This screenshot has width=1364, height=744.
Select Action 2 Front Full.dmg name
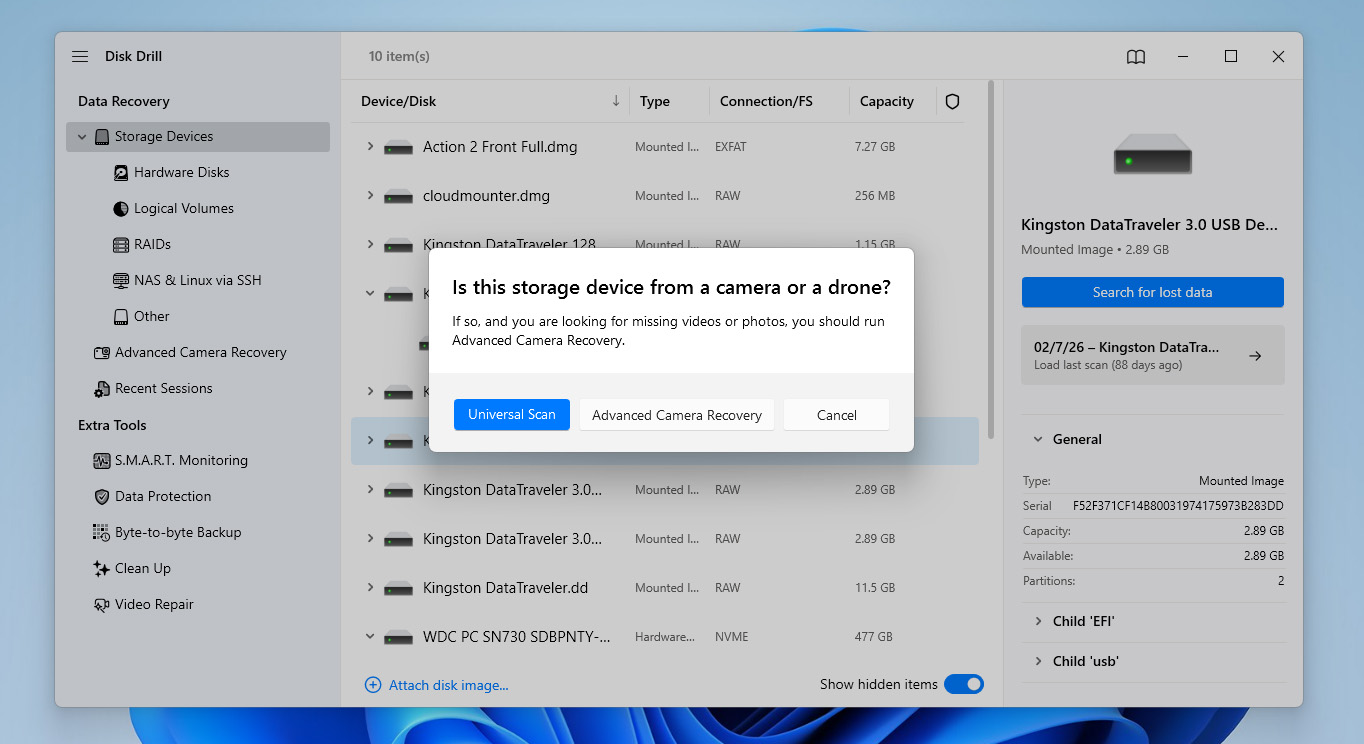pyautogui.click(x=500, y=147)
